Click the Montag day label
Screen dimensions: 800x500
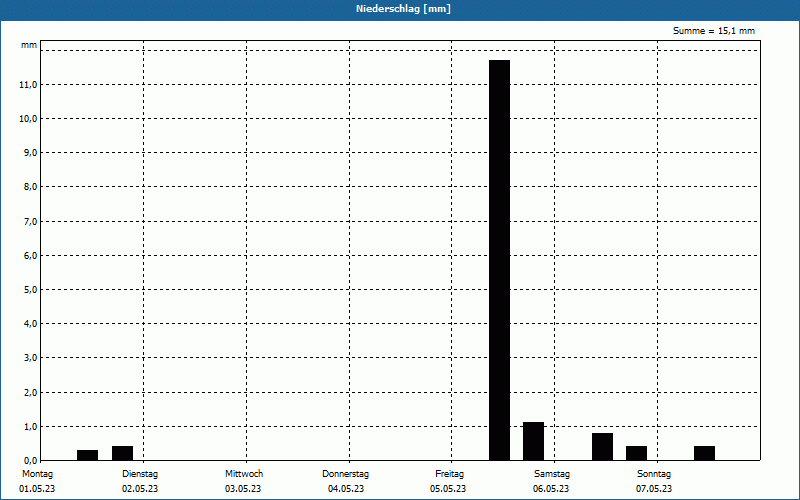click(x=37, y=474)
